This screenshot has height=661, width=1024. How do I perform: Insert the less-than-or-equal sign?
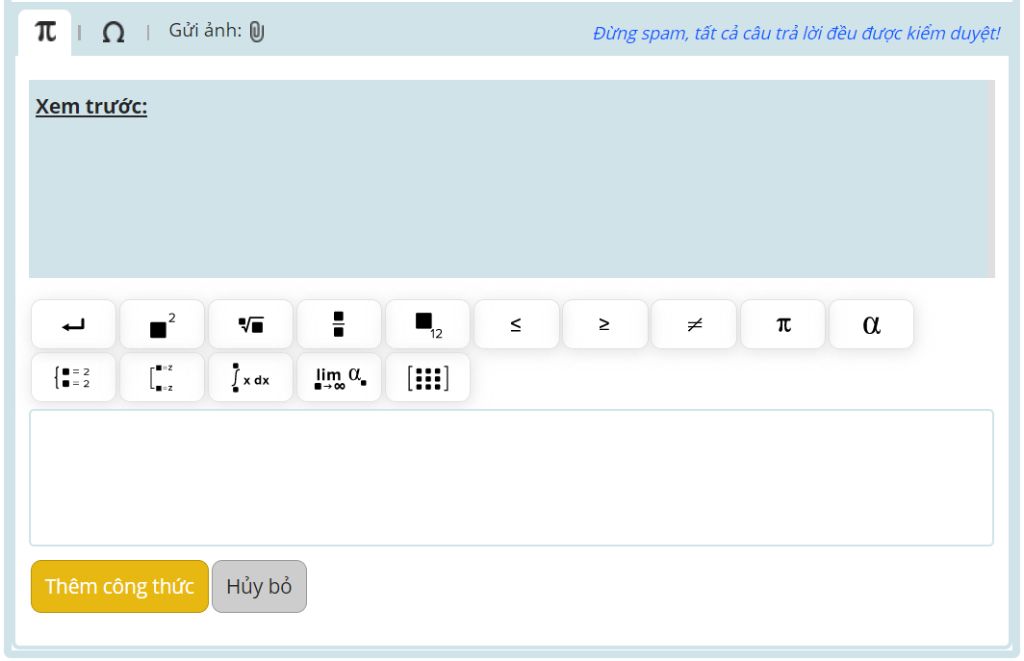[517, 324]
